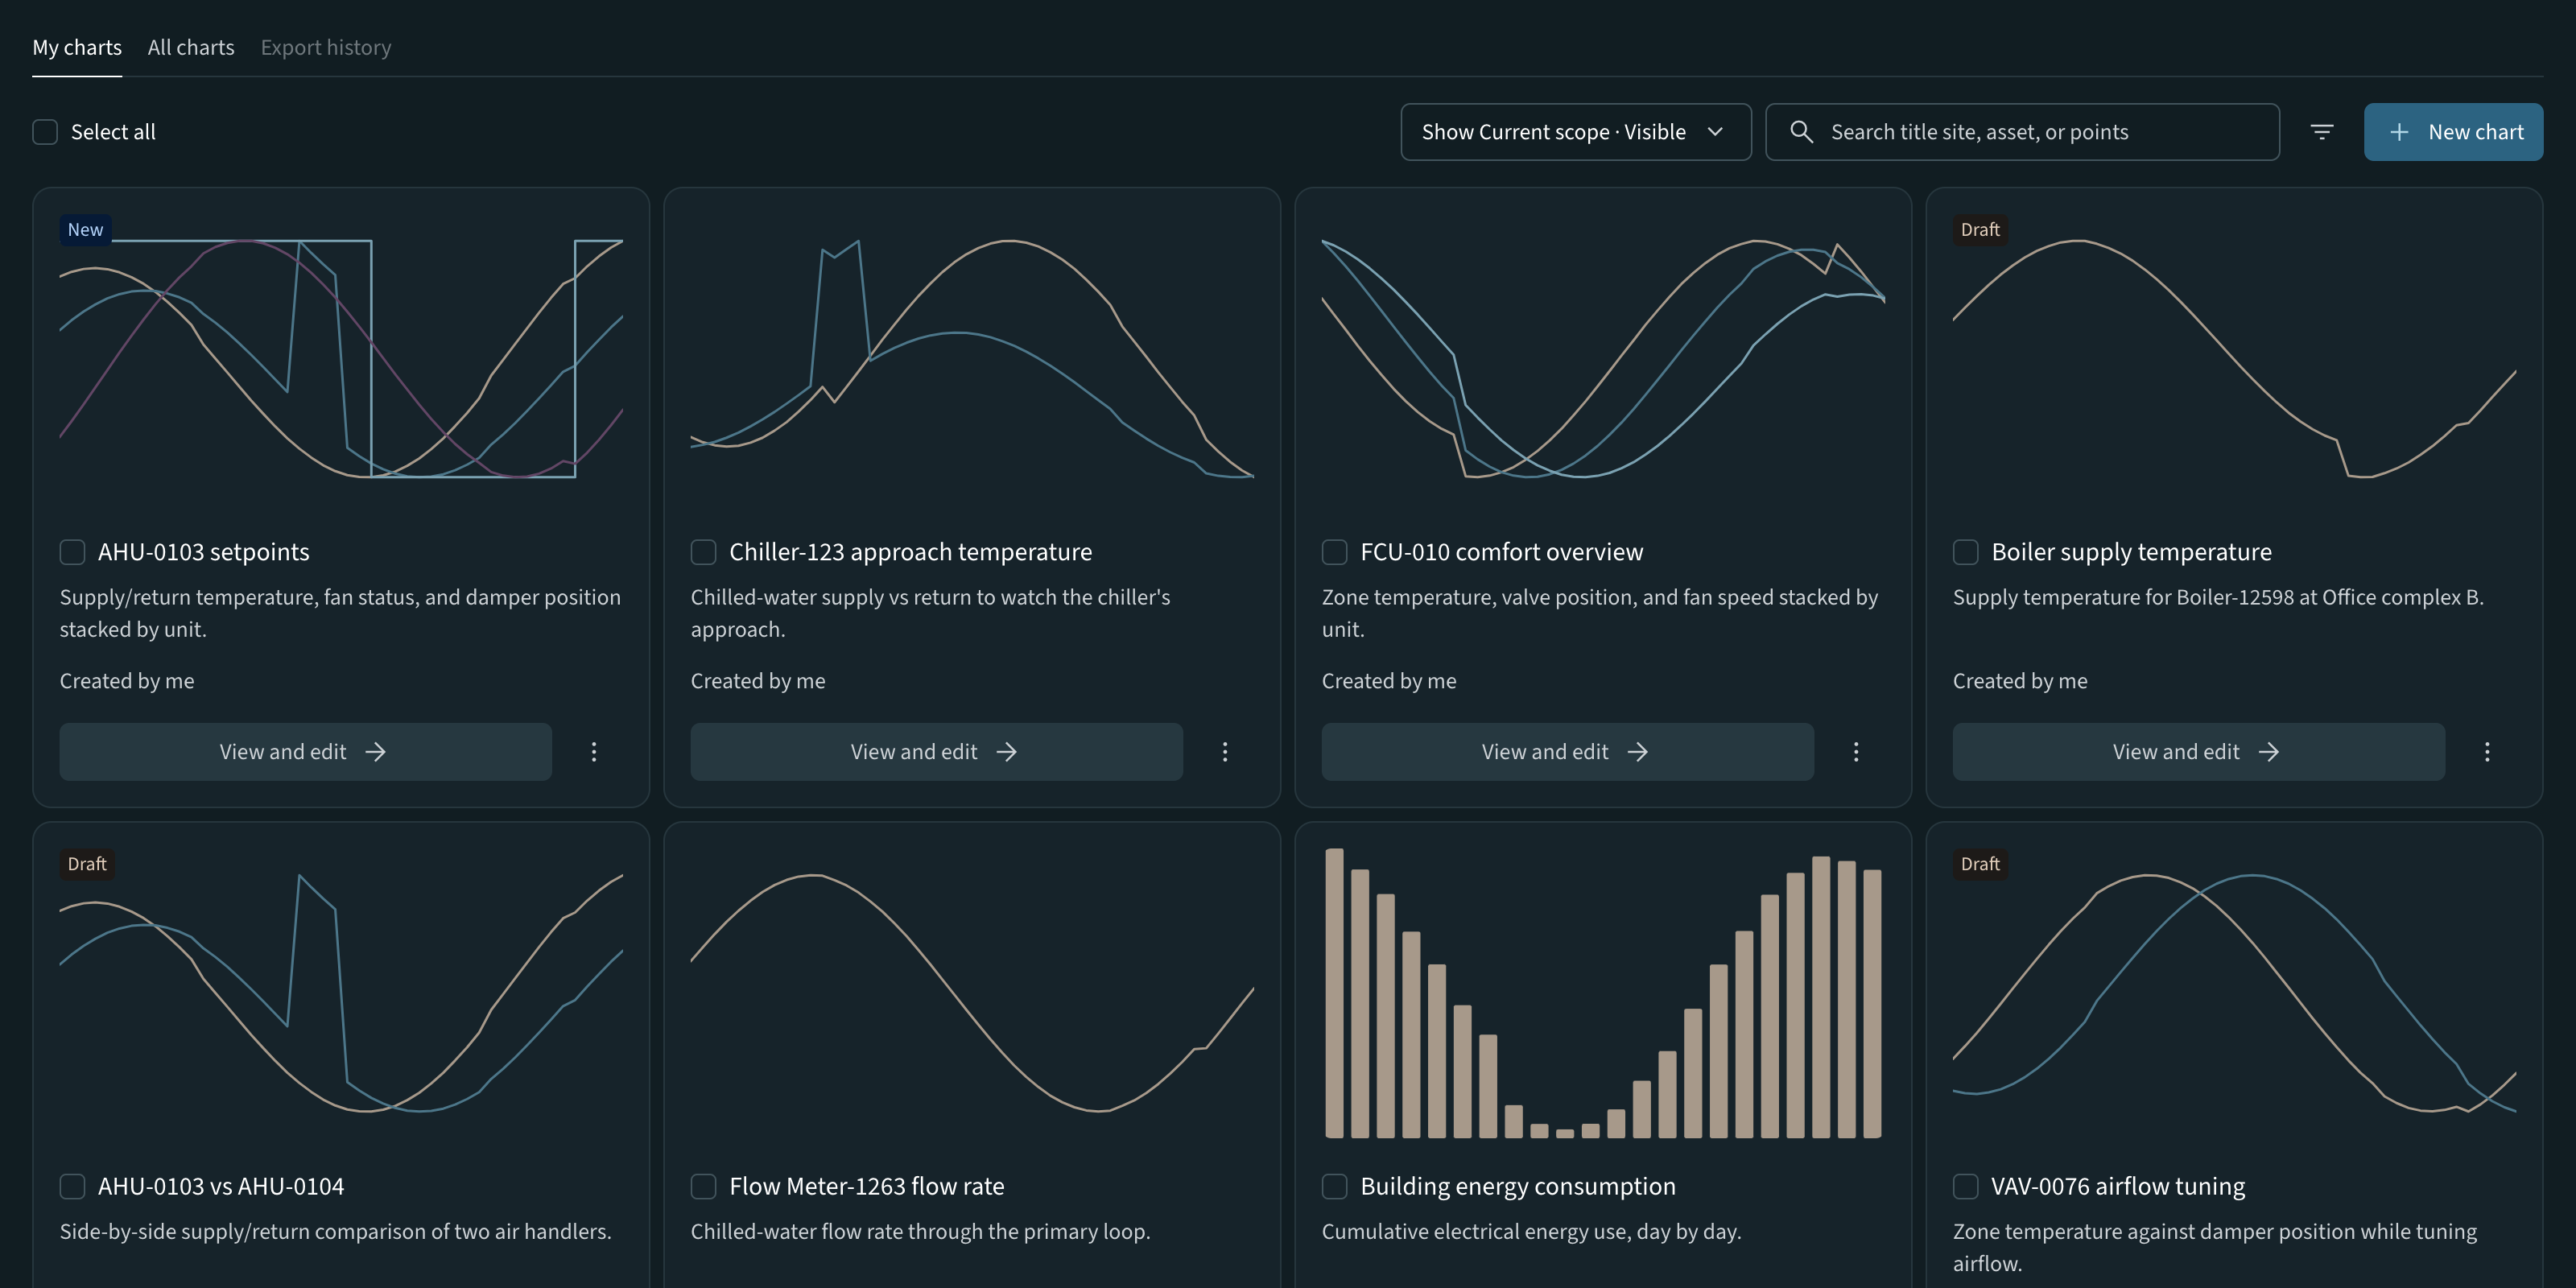This screenshot has height=1288, width=2576.
Task: Open the filter options icon
Action: [2321, 132]
